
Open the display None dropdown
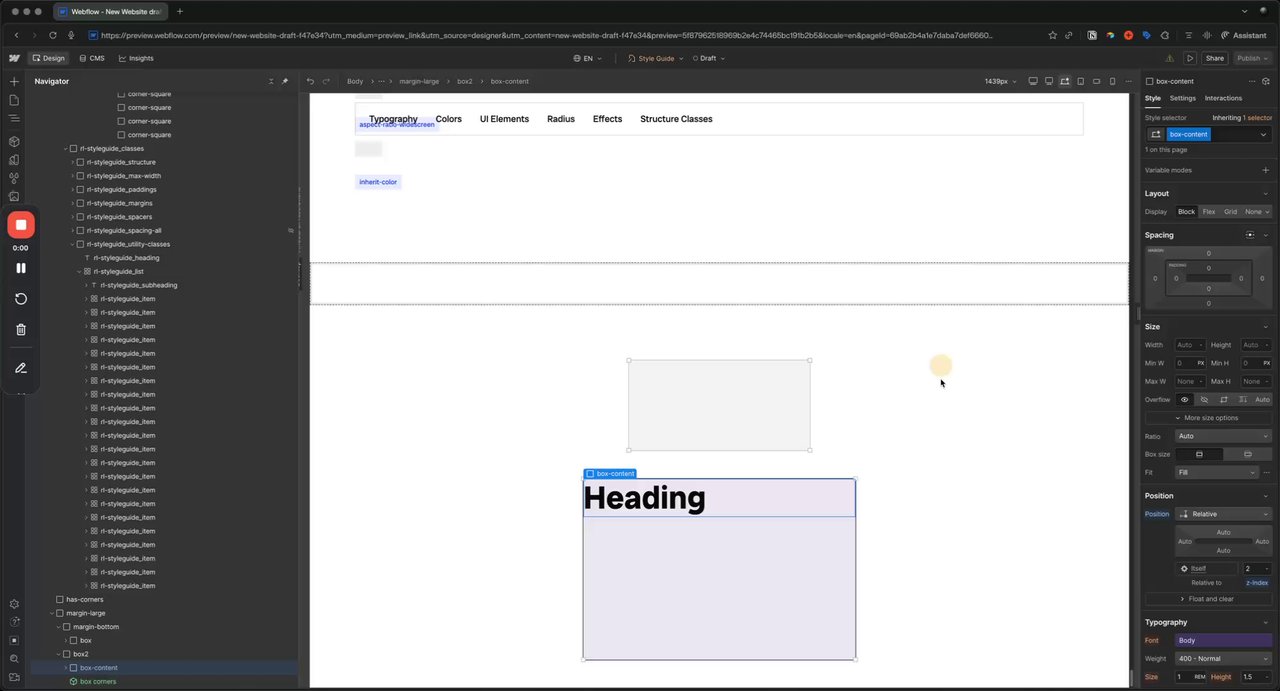(x=1257, y=212)
